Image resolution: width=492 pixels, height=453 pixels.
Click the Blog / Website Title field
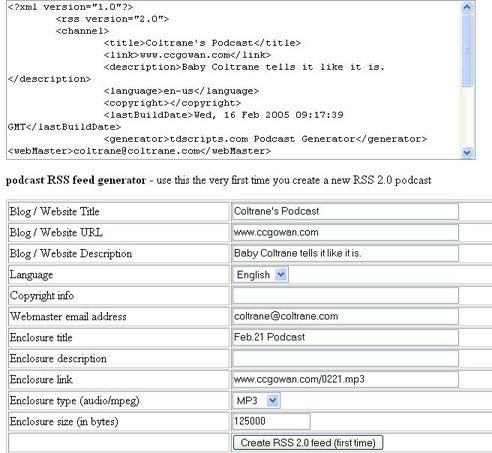(345, 211)
